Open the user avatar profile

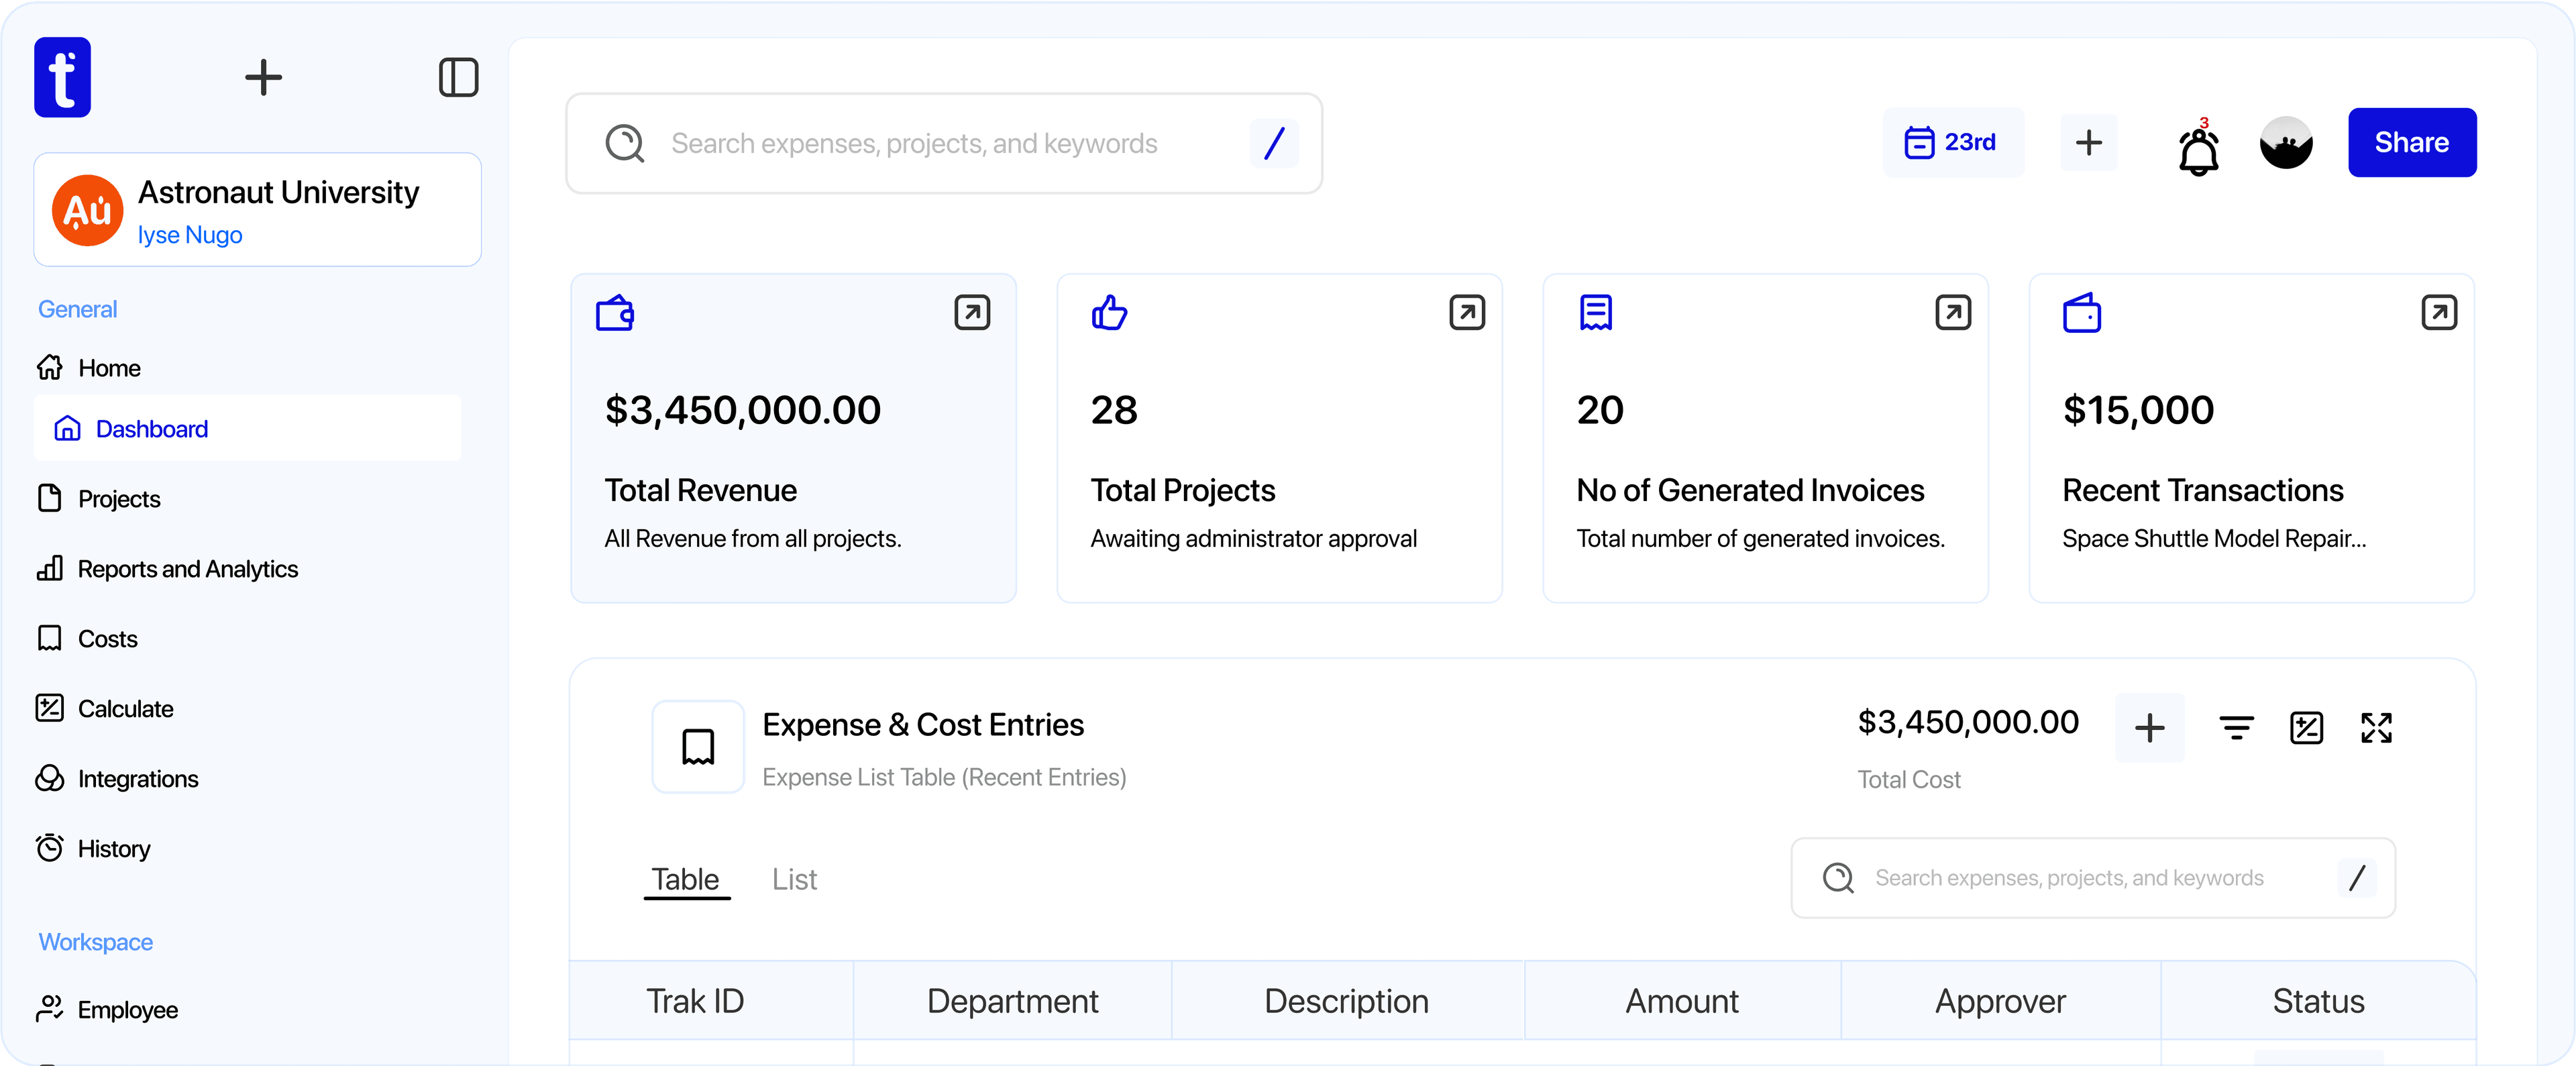point(2286,142)
